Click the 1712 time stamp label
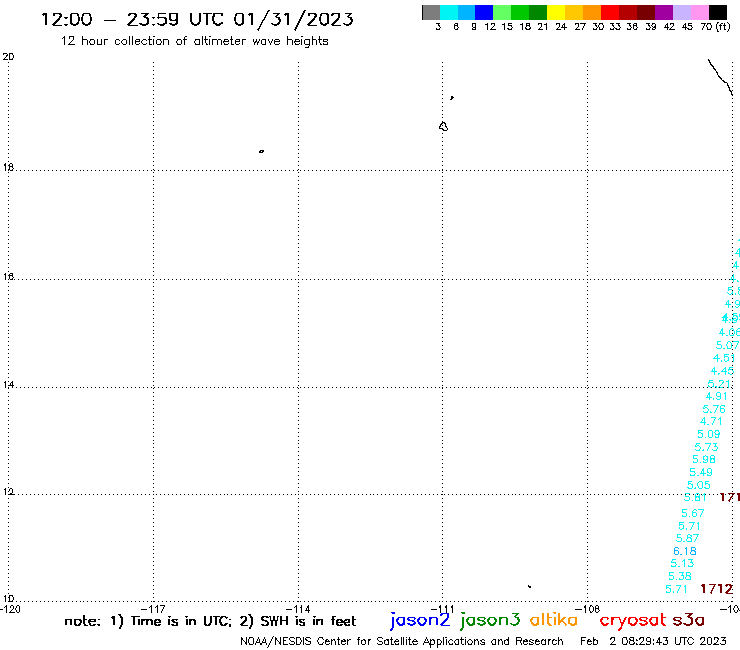The height and width of the screenshot is (650, 740). (x=716, y=589)
